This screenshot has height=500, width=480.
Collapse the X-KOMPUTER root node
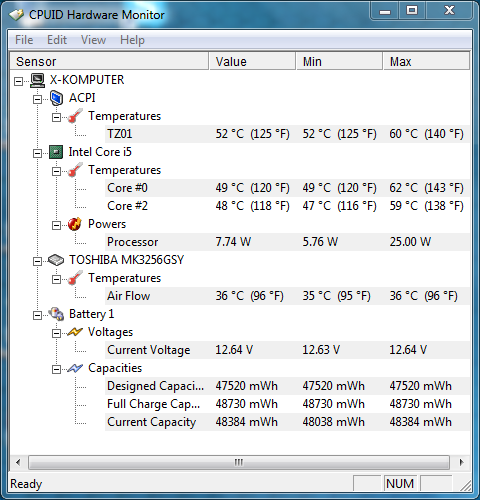[x=19, y=81]
